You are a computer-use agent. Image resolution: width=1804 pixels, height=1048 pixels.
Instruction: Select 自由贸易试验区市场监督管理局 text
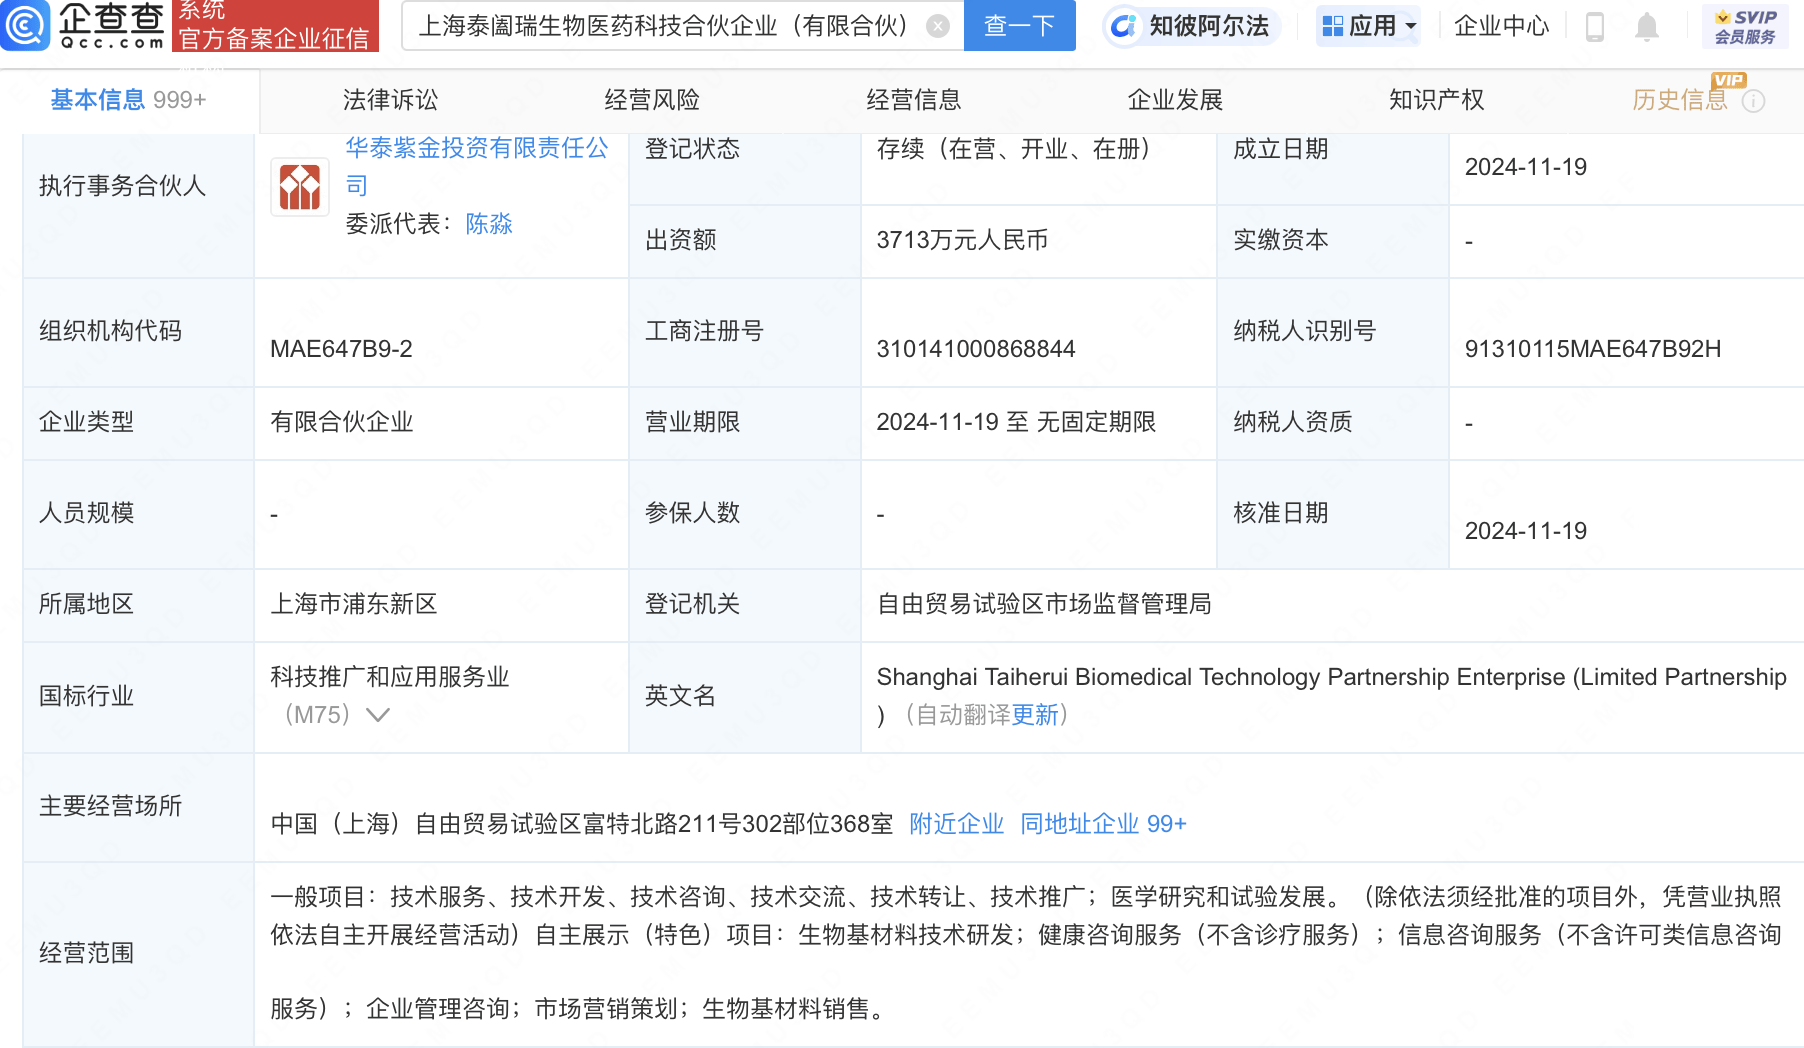point(1044,604)
